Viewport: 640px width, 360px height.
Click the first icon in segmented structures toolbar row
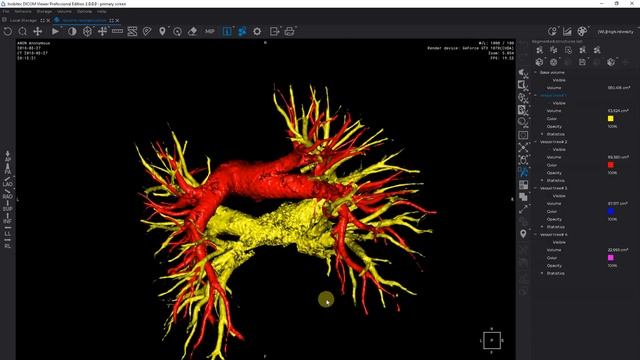540,50
